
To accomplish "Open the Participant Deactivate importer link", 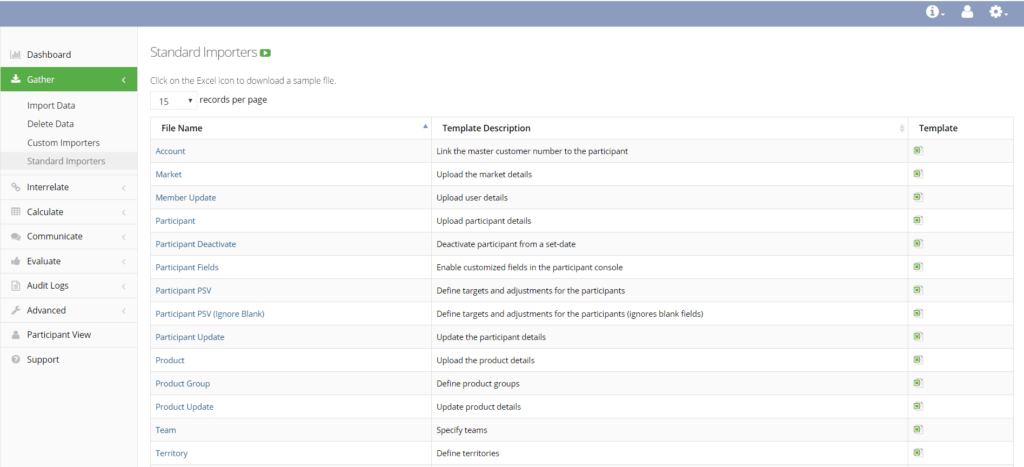I will tap(196, 244).
